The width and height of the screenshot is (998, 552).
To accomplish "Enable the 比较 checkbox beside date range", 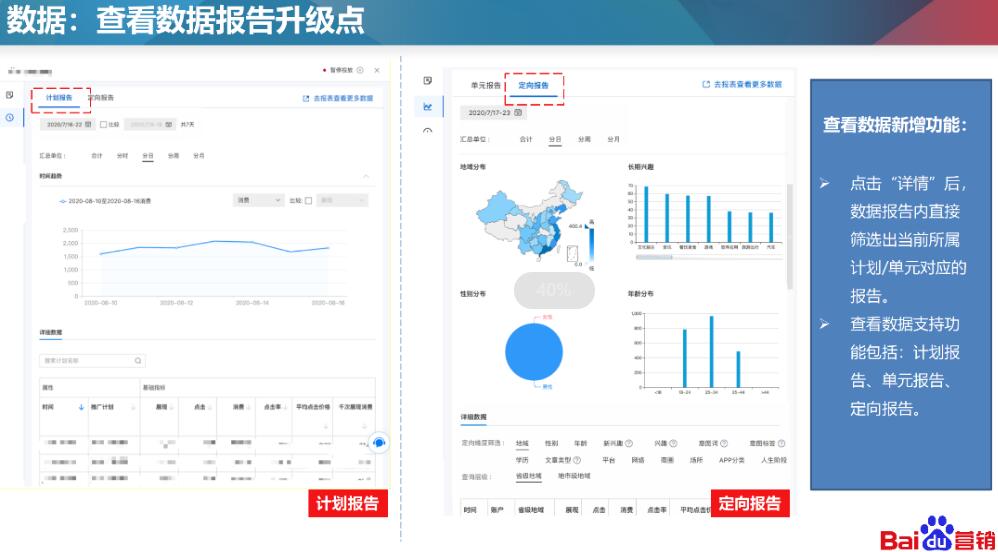I will (104, 124).
